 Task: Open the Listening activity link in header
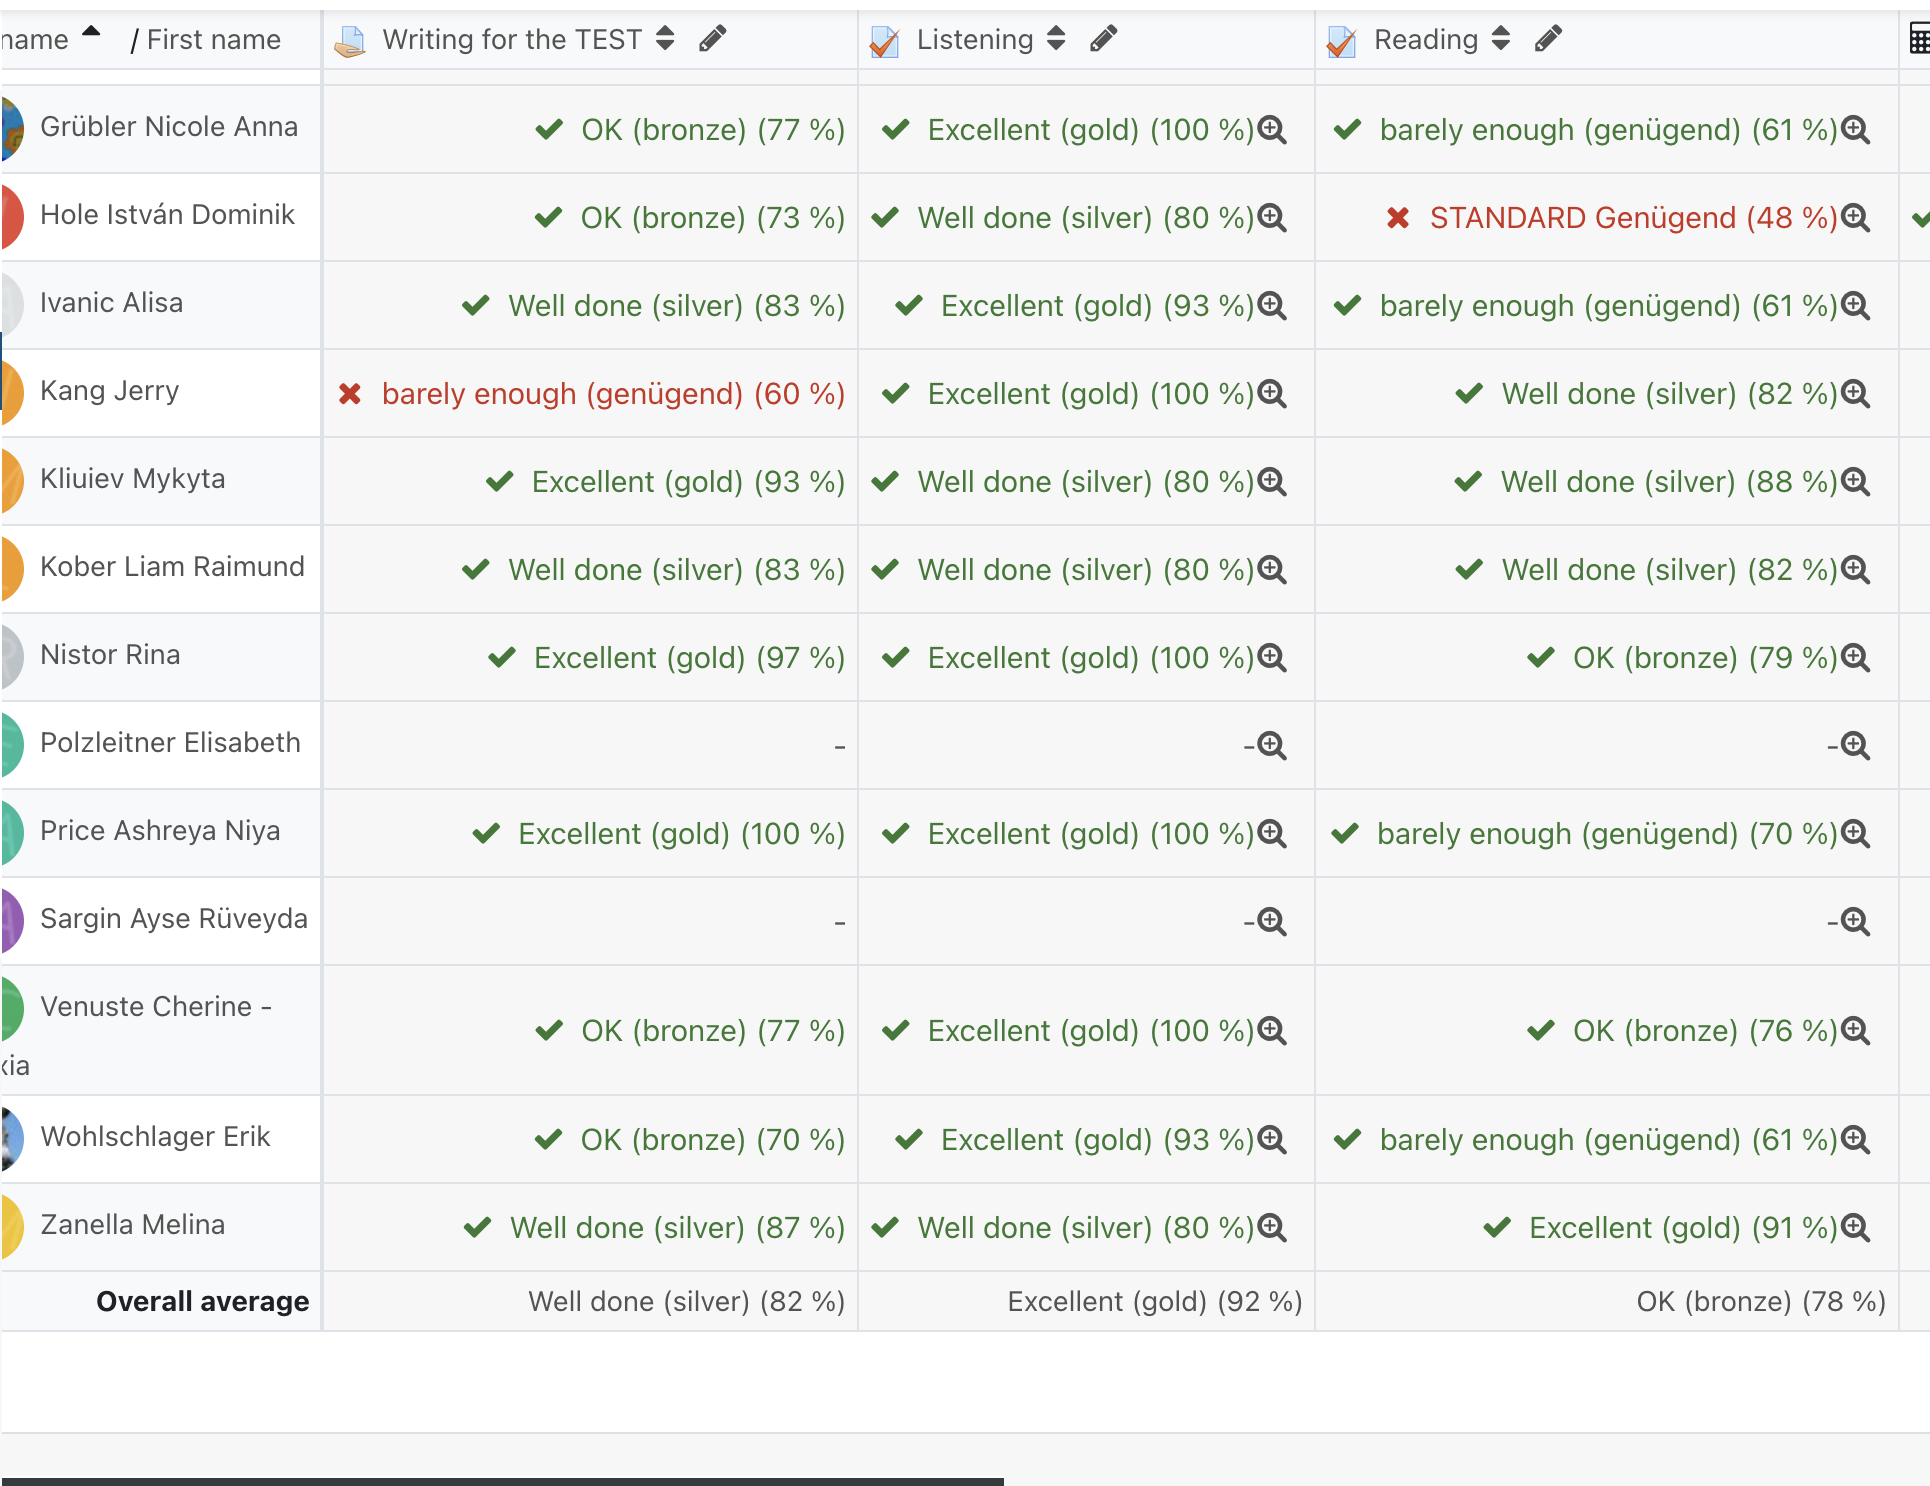tap(974, 40)
